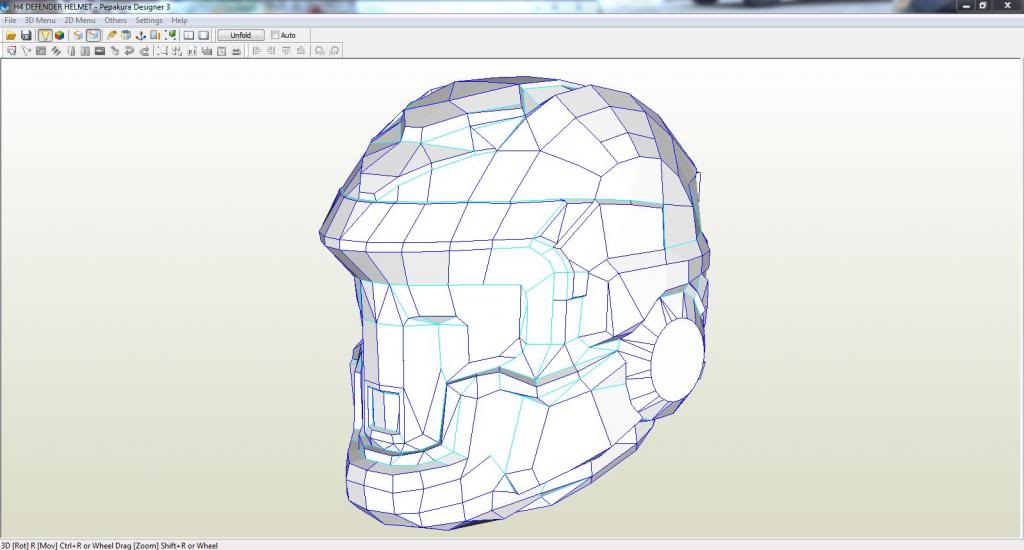Click the helmet's rectangular vent on the chin
This screenshot has width=1024, height=550.
click(x=384, y=411)
